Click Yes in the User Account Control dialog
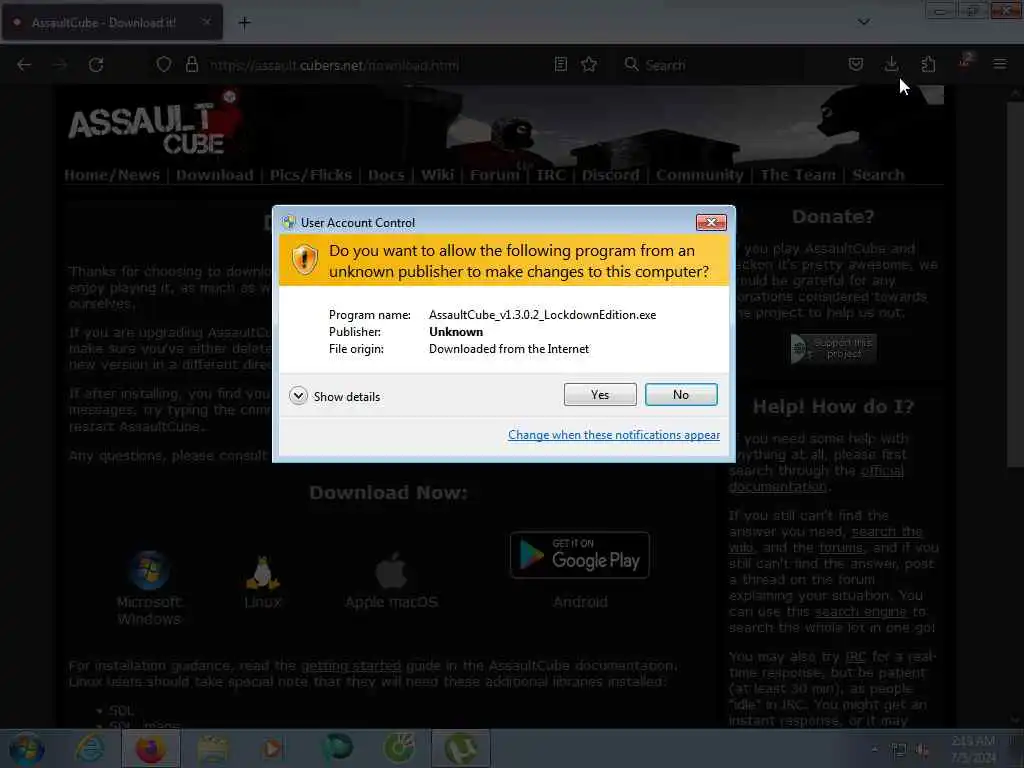 (x=600, y=394)
